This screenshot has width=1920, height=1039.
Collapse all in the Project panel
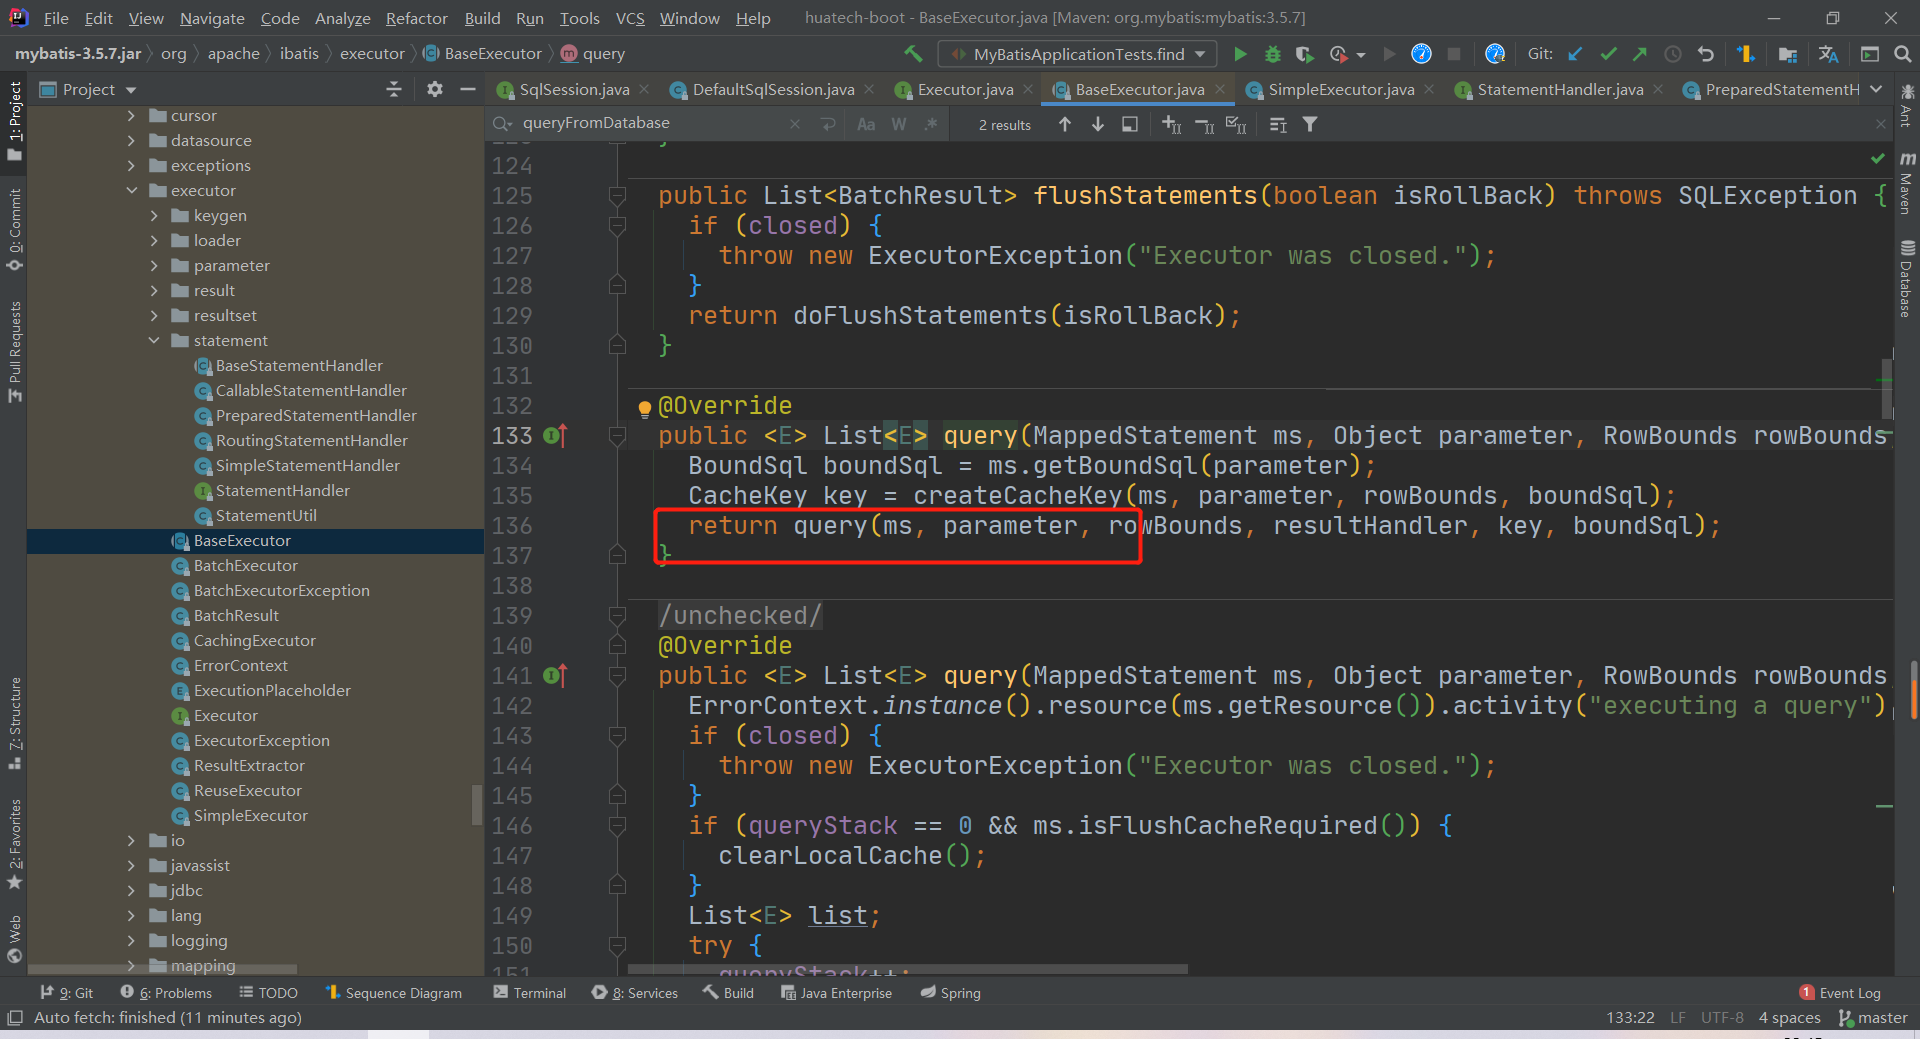[x=394, y=89]
